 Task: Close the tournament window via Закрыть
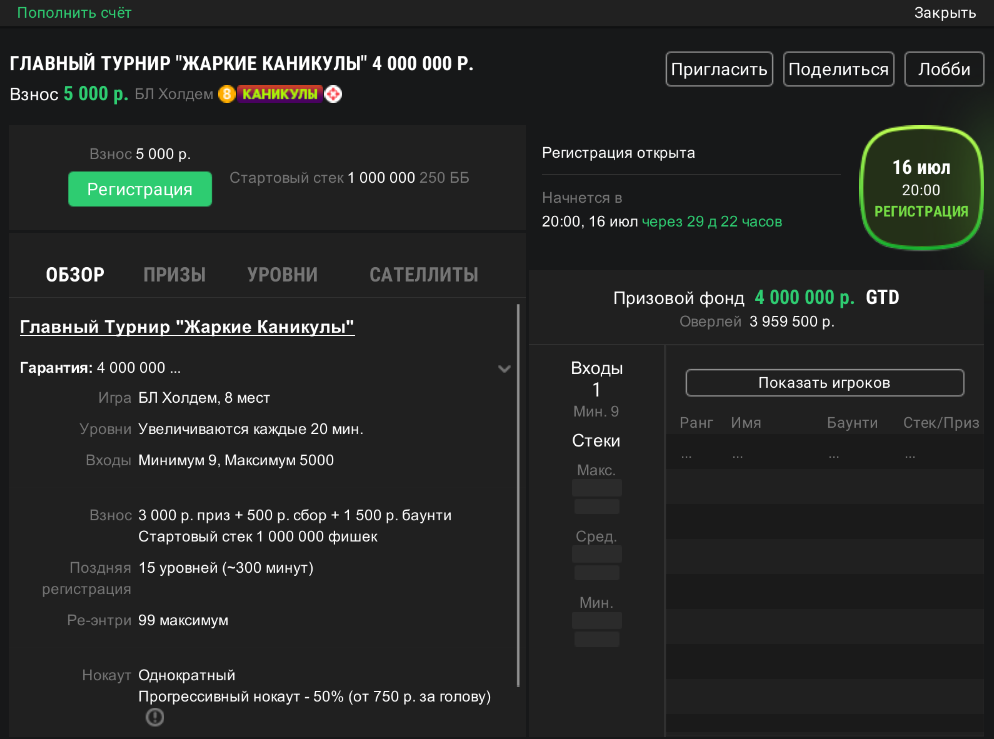pyautogui.click(x=944, y=13)
